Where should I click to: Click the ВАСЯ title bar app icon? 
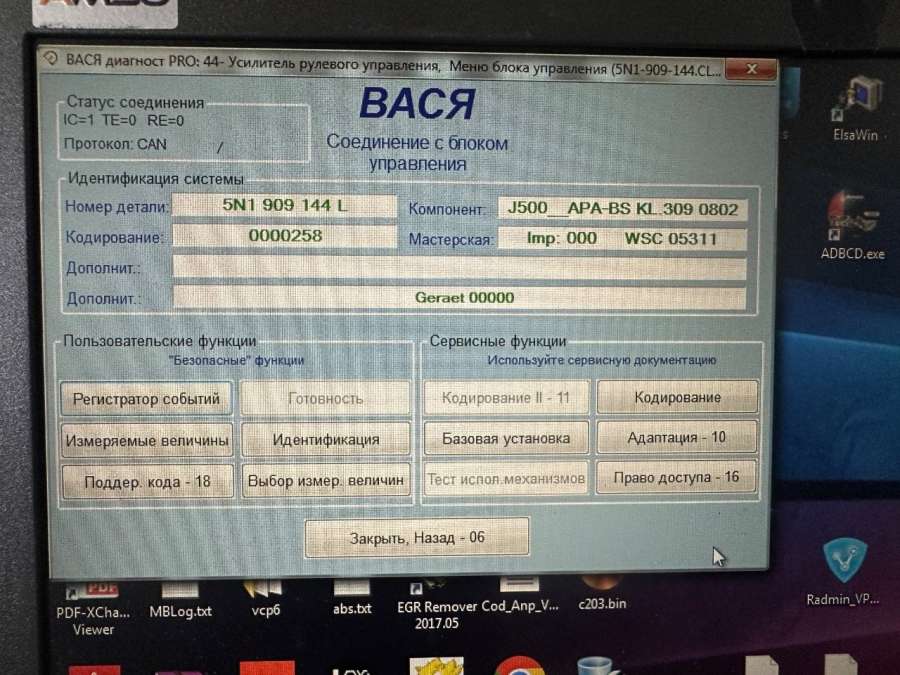click(51, 59)
